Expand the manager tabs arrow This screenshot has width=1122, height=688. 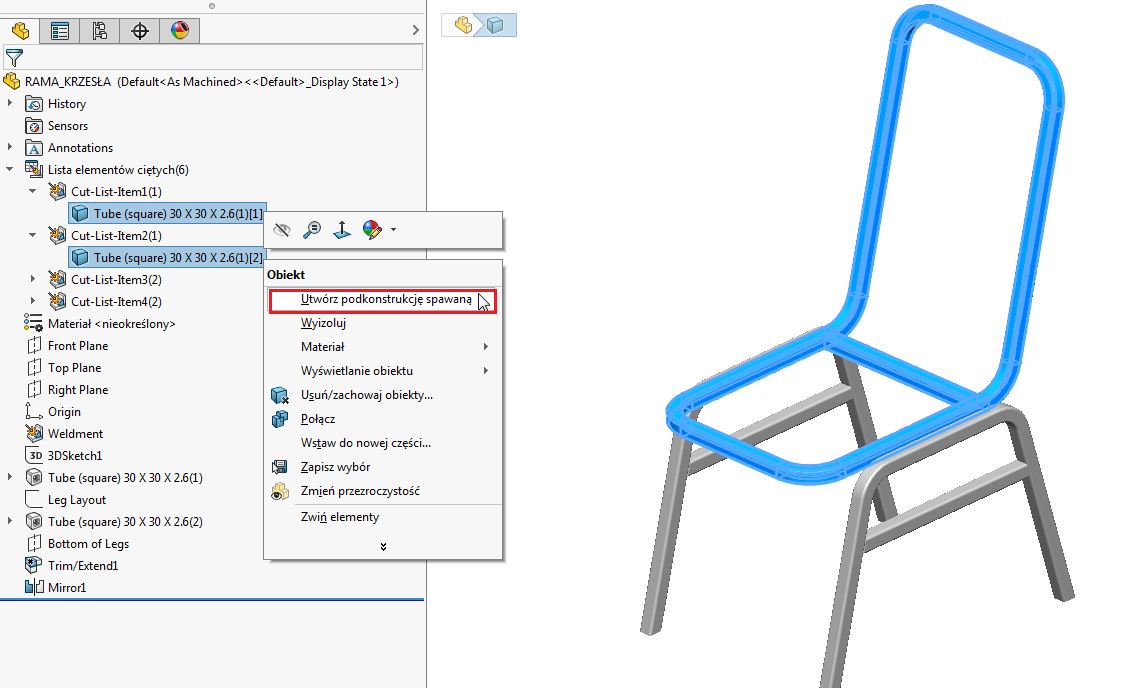[x=416, y=30]
